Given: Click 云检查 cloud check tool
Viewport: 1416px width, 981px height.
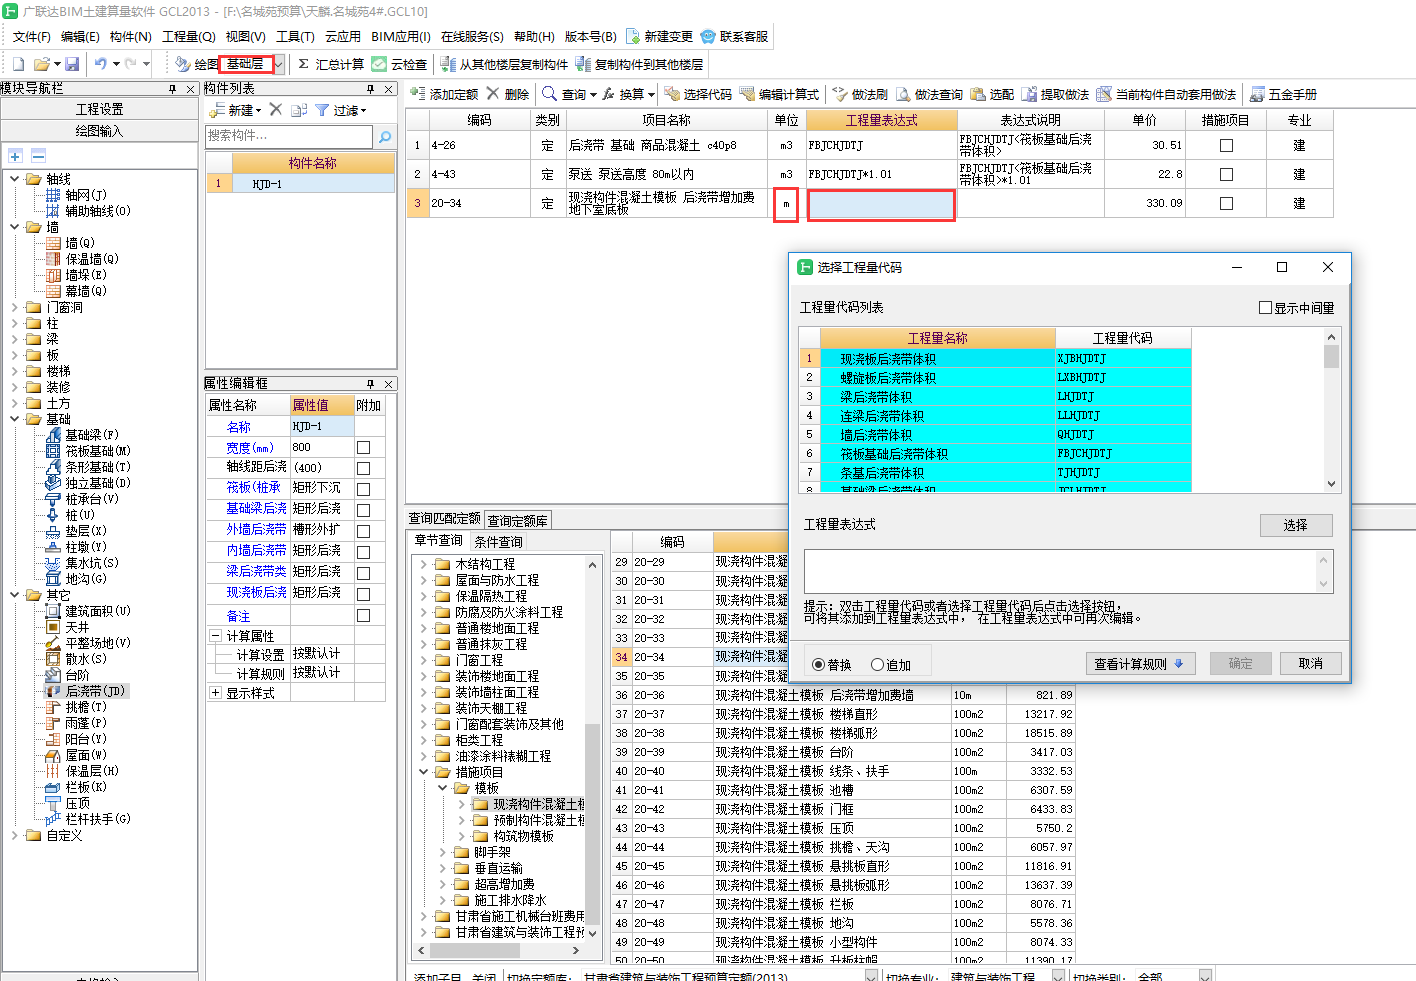Looking at the screenshot, I should coord(400,64).
